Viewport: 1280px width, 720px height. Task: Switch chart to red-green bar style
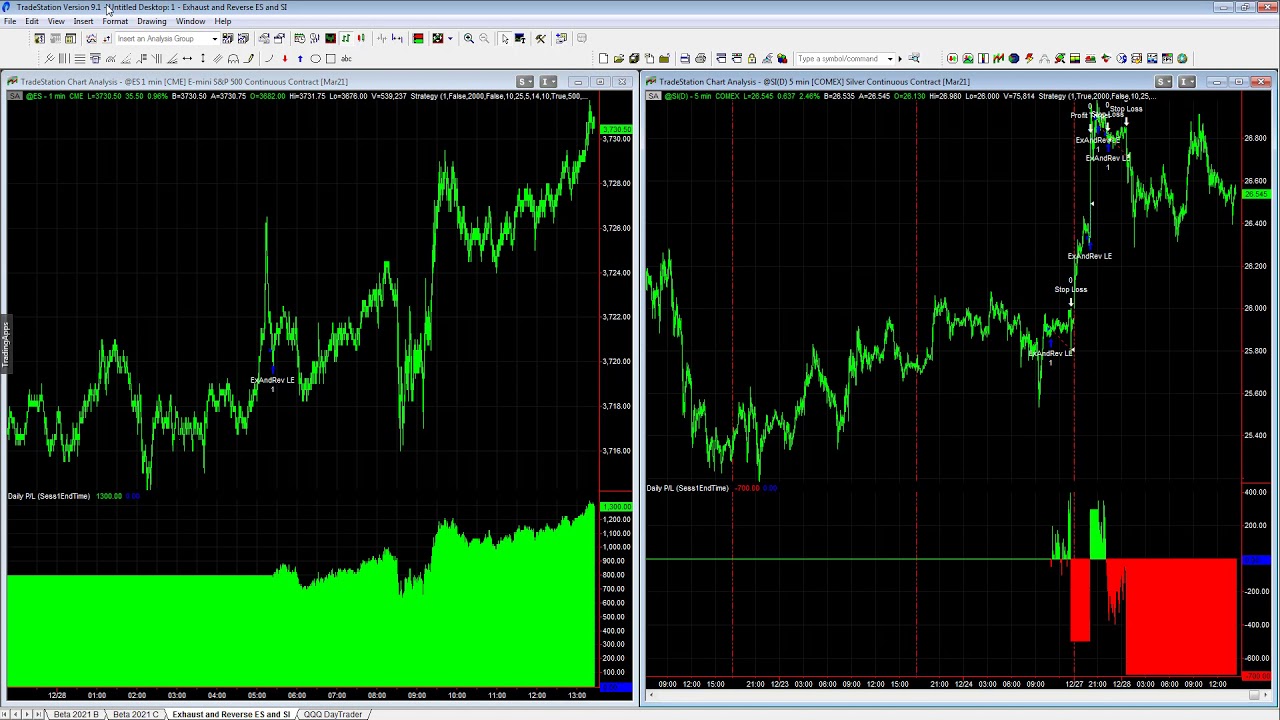(361, 38)
